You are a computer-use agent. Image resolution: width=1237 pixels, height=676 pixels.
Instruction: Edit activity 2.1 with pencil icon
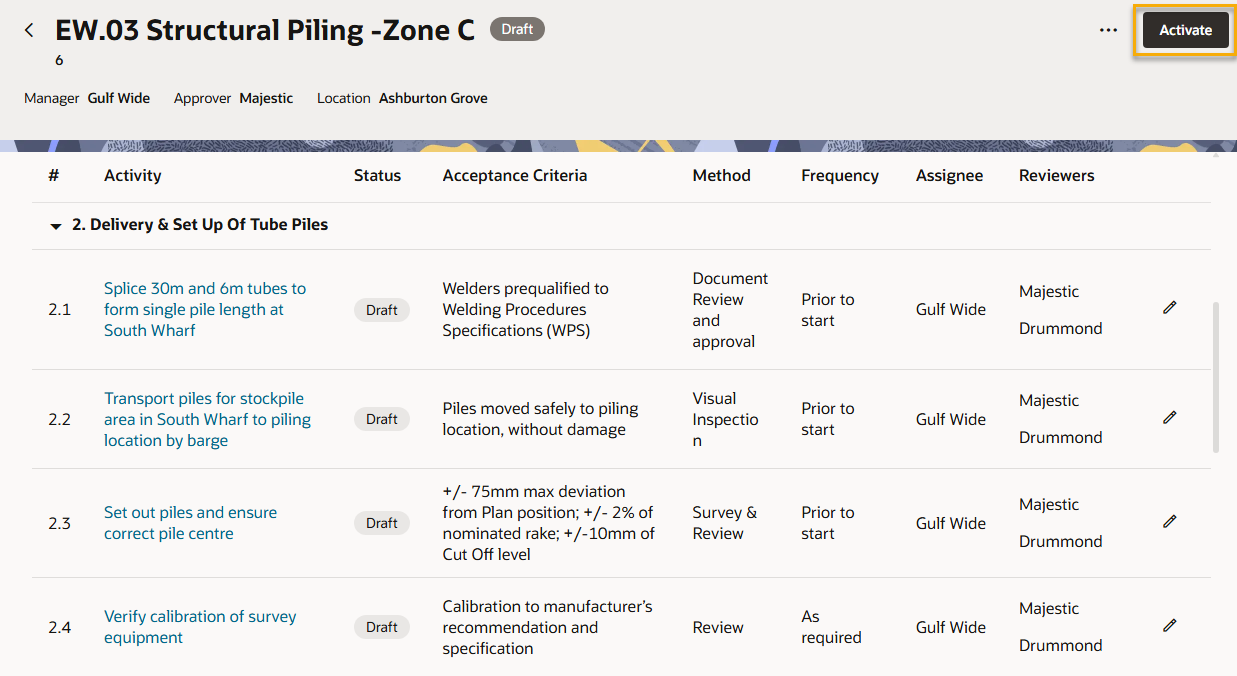(x=1169, y=308)
